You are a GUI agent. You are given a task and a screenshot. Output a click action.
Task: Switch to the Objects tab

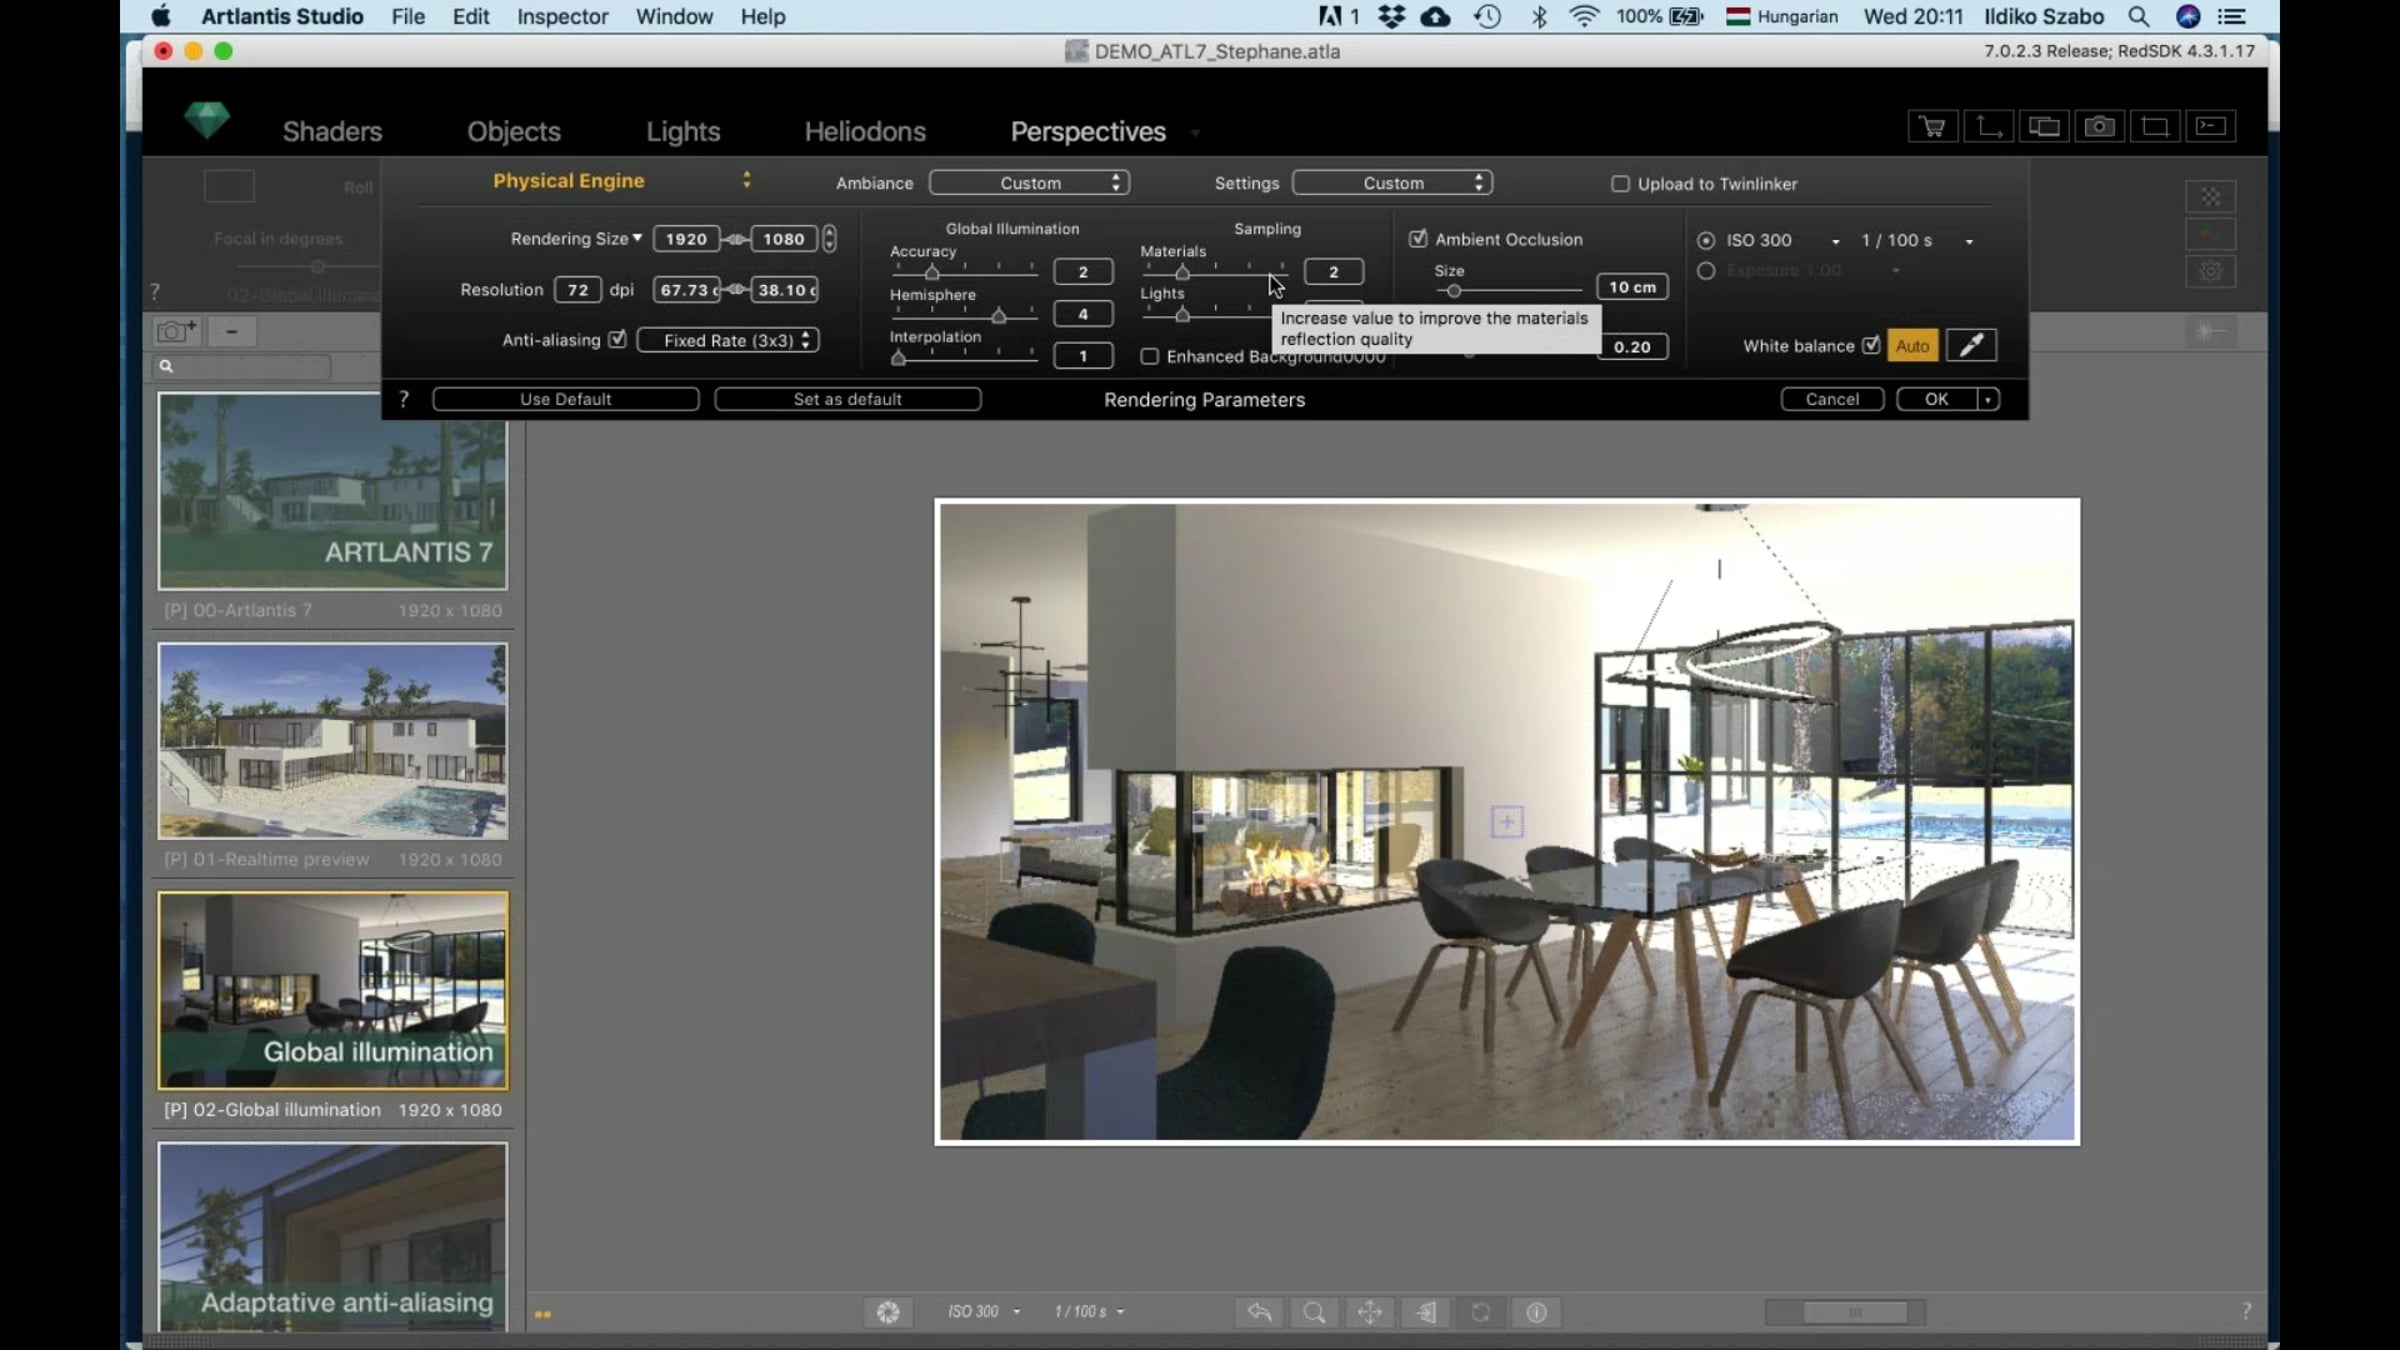pyautogui.click(x=514, y=132)
